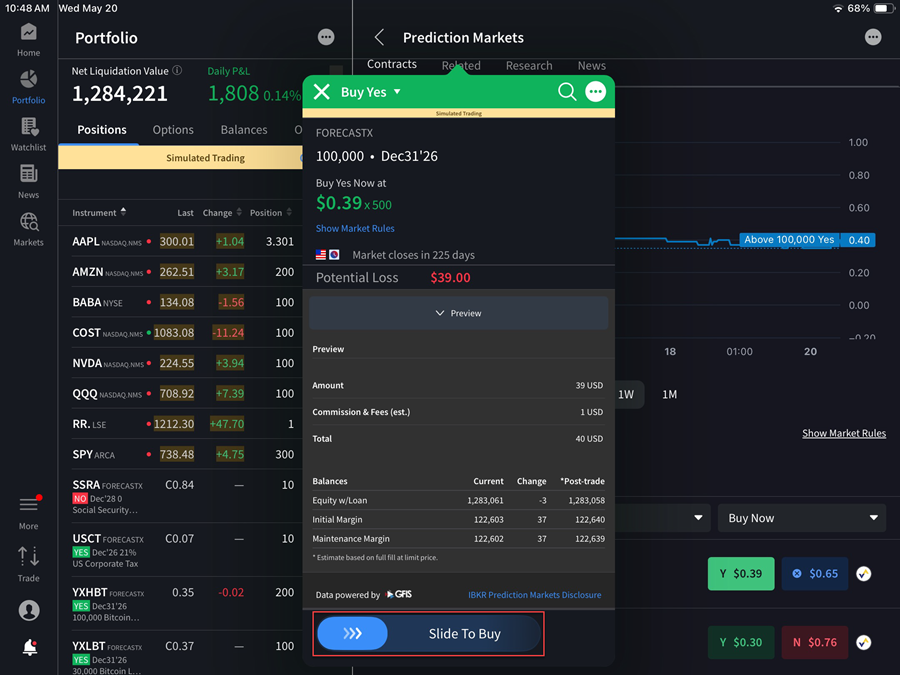Switch to the Options tab
The image size is (900, 675).
(x=173, y=130)
